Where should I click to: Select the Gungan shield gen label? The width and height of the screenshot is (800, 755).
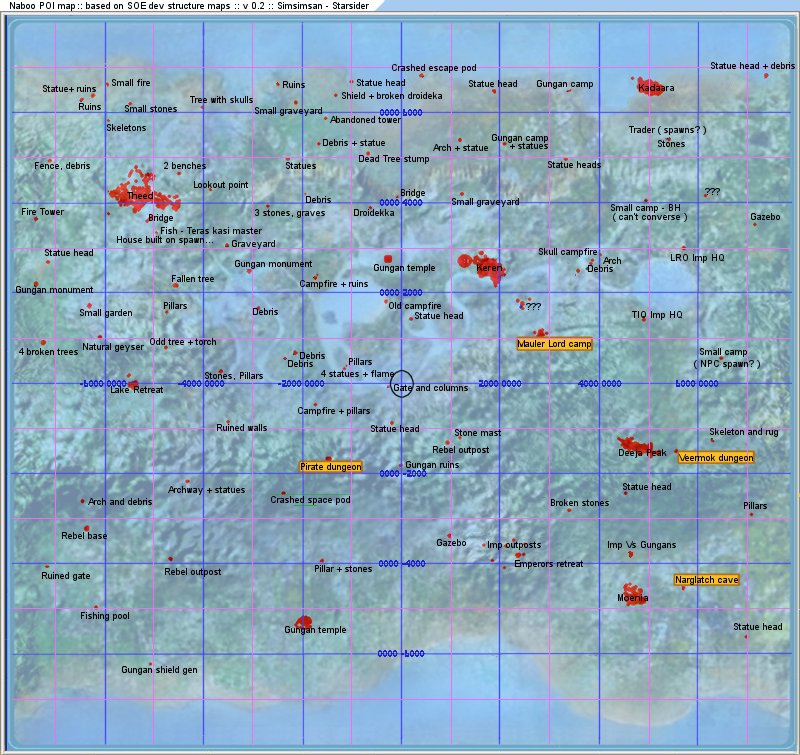point(159,670)
